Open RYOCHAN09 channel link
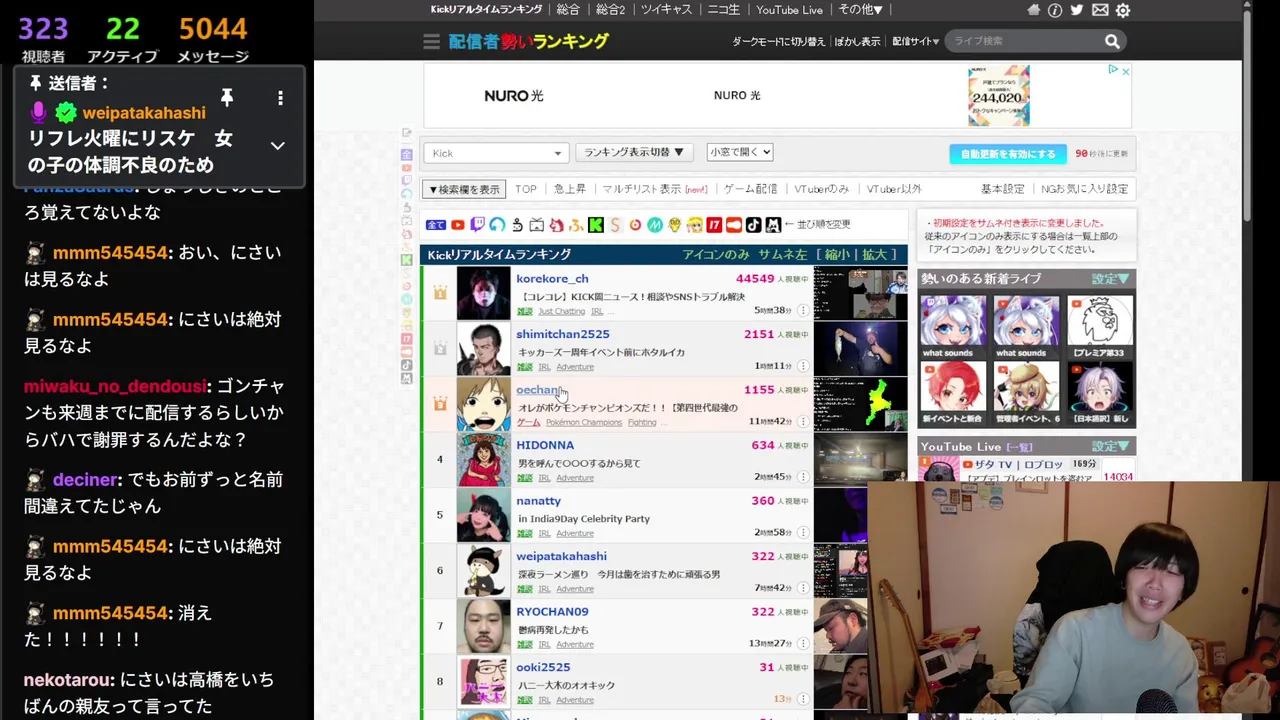Image resolution: width=1280 pixels, height=720 pixels. (552, 612)
